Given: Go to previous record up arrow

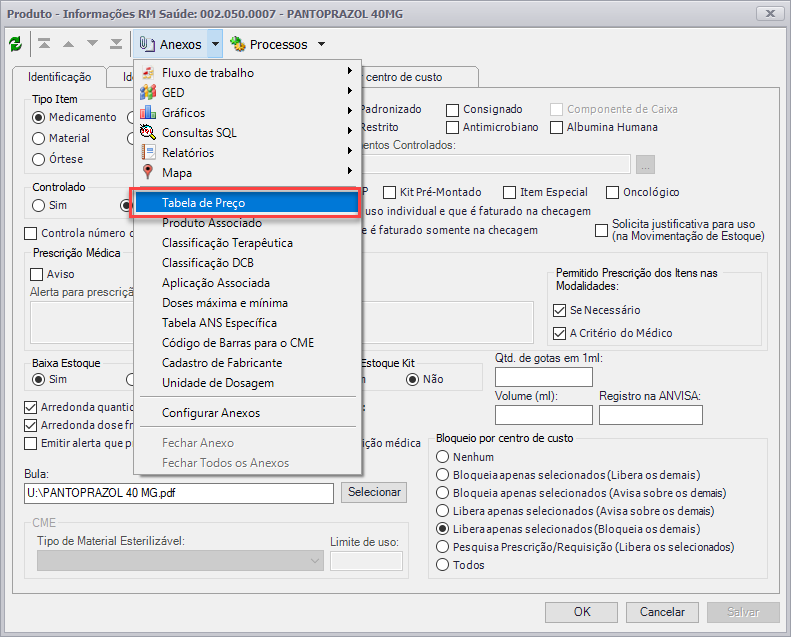Looking at the screenshot, I should coord(68,44).
